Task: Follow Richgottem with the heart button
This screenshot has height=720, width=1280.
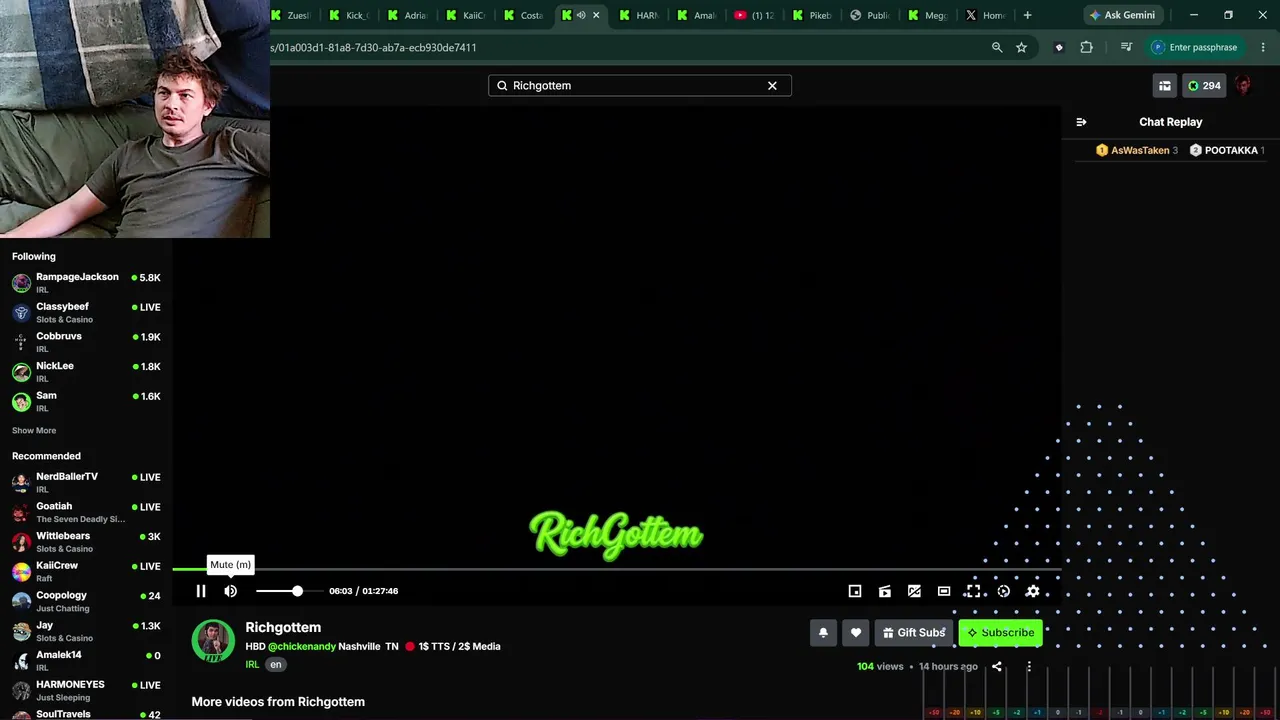Action: (856, 633)
